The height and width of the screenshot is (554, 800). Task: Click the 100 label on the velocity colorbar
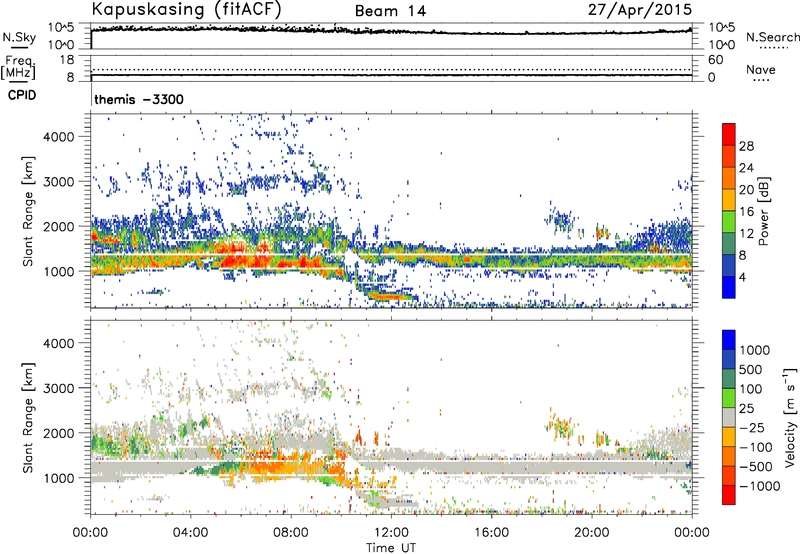752,389
